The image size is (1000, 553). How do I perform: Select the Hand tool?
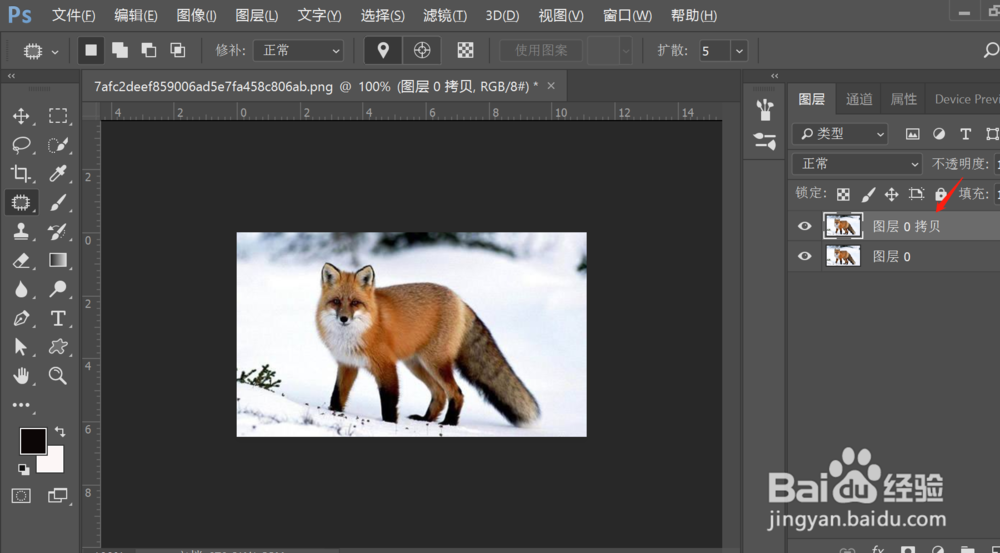21,376
